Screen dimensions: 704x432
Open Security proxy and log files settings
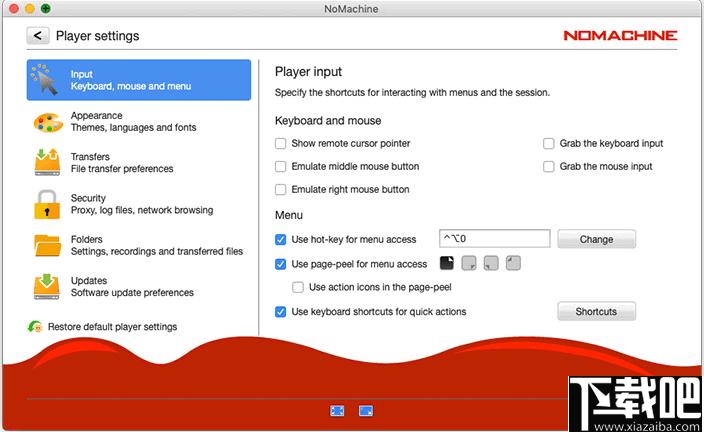pos(139,204)
